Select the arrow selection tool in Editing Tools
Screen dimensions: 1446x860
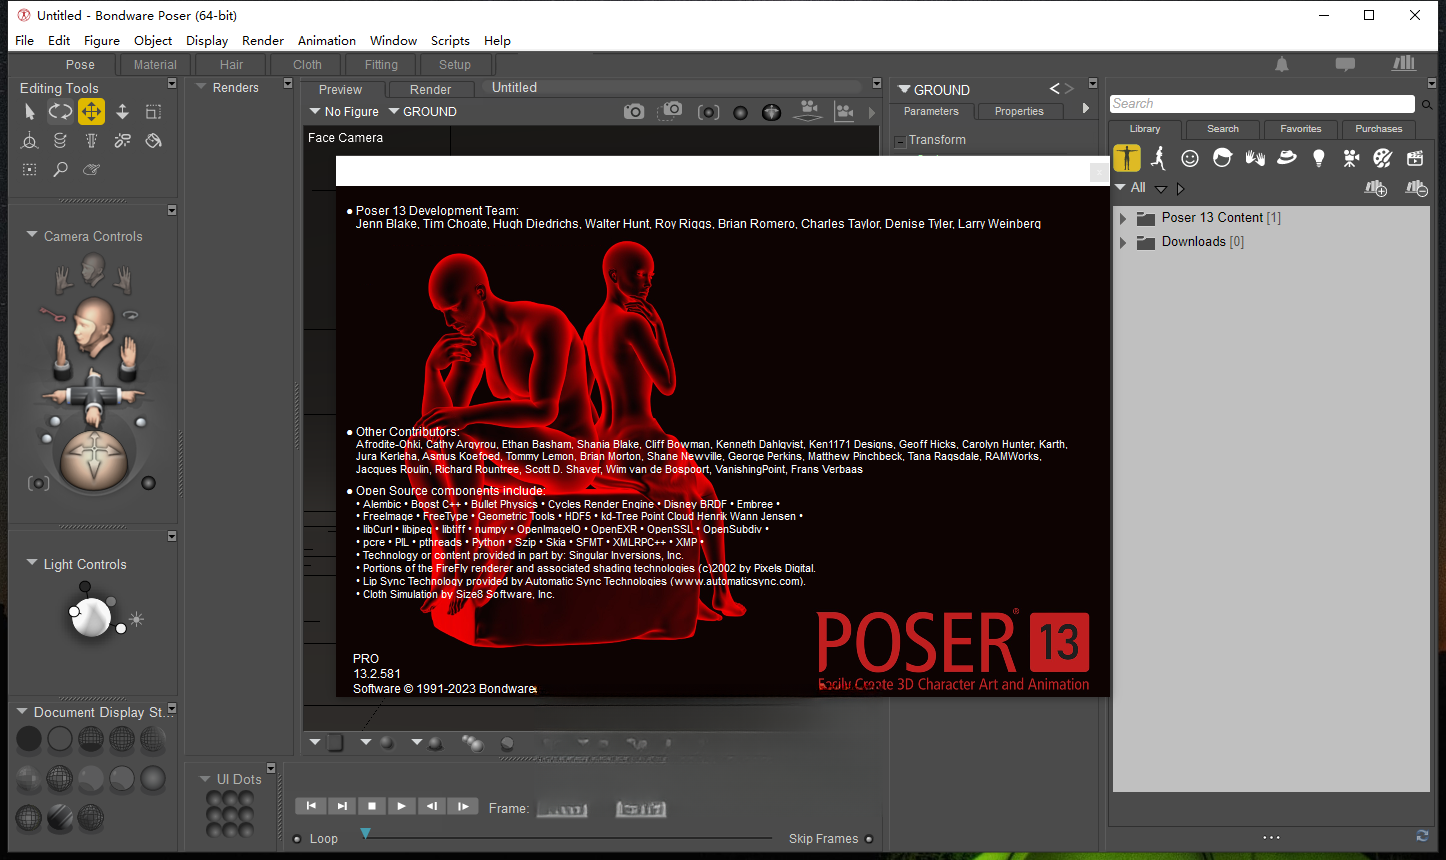click(x=30, y=112)
